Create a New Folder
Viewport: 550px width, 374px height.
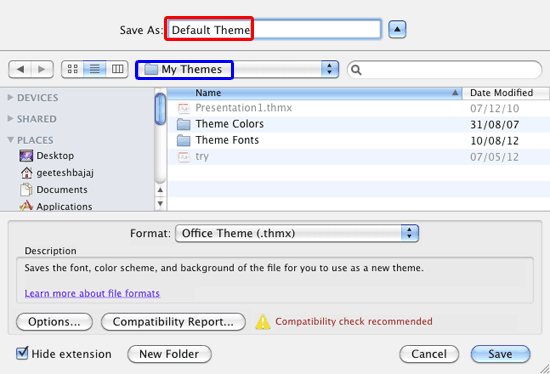pos(169,354)
